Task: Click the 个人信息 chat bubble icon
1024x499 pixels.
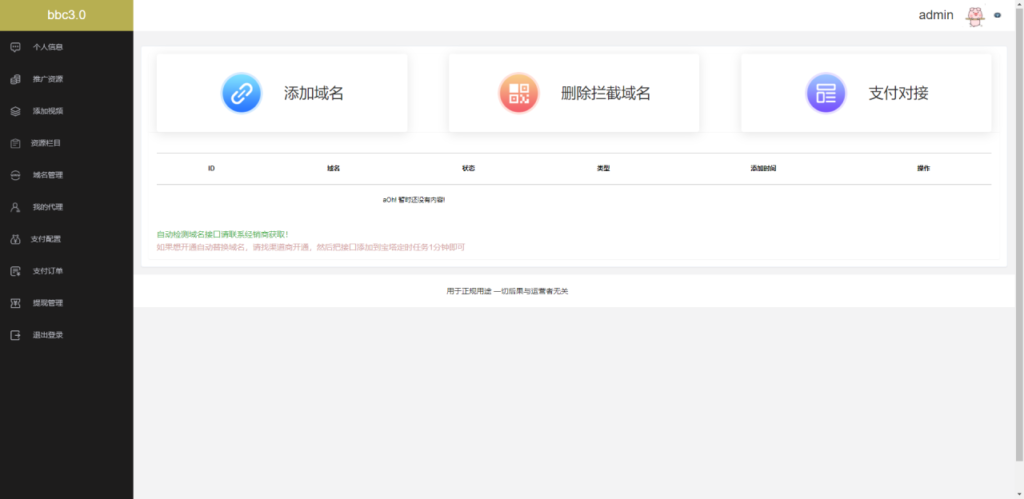Action: 16,47
